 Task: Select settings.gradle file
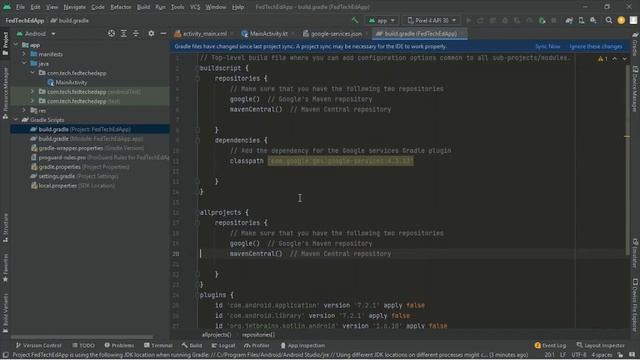74,176
